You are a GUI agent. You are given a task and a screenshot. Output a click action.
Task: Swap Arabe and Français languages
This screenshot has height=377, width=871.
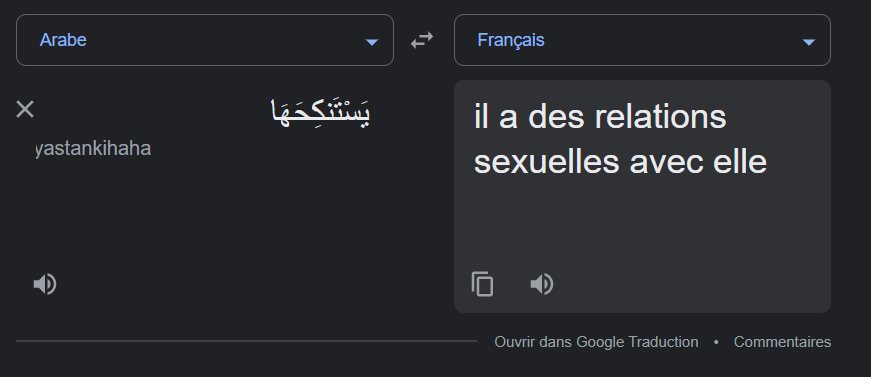pos(422,40)
